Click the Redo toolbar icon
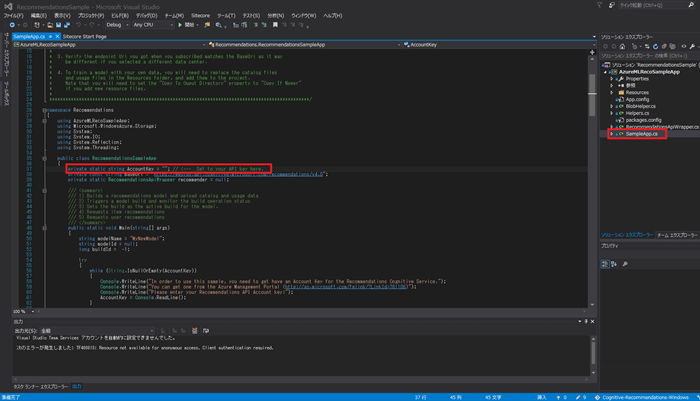Screen dimensions: 700x401 pos(92,25)
